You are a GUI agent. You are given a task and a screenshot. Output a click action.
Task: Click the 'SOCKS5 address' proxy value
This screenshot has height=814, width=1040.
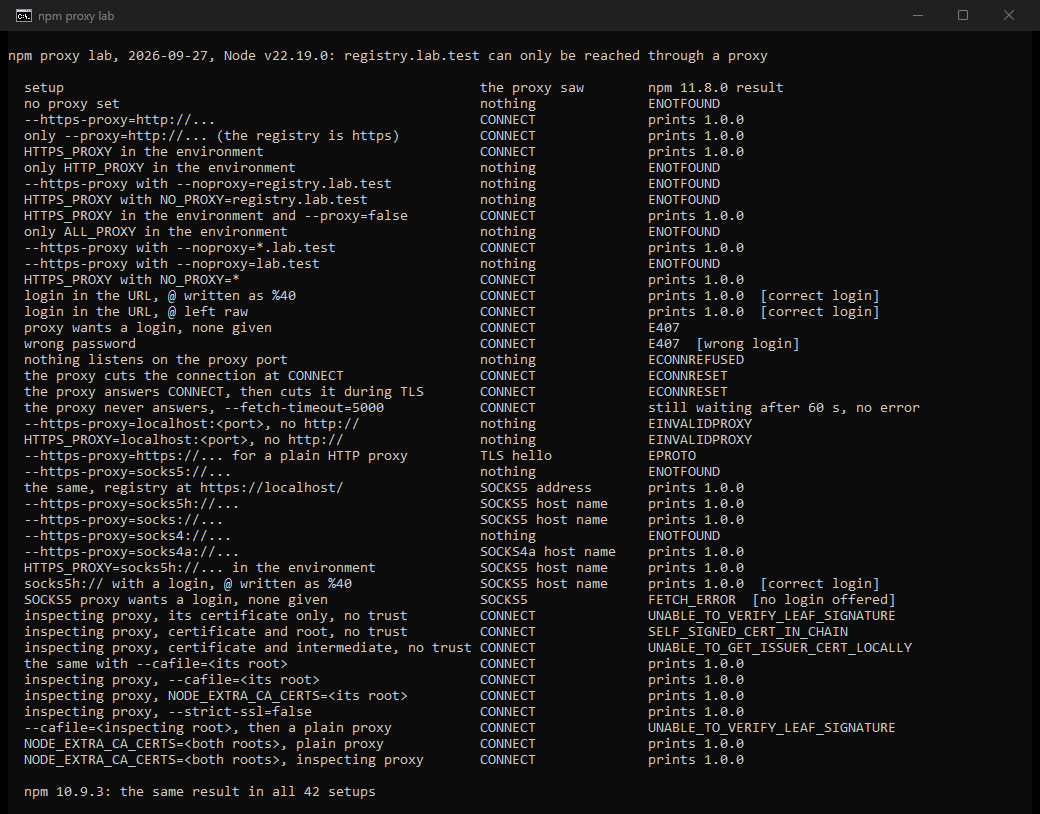point(535,488)
